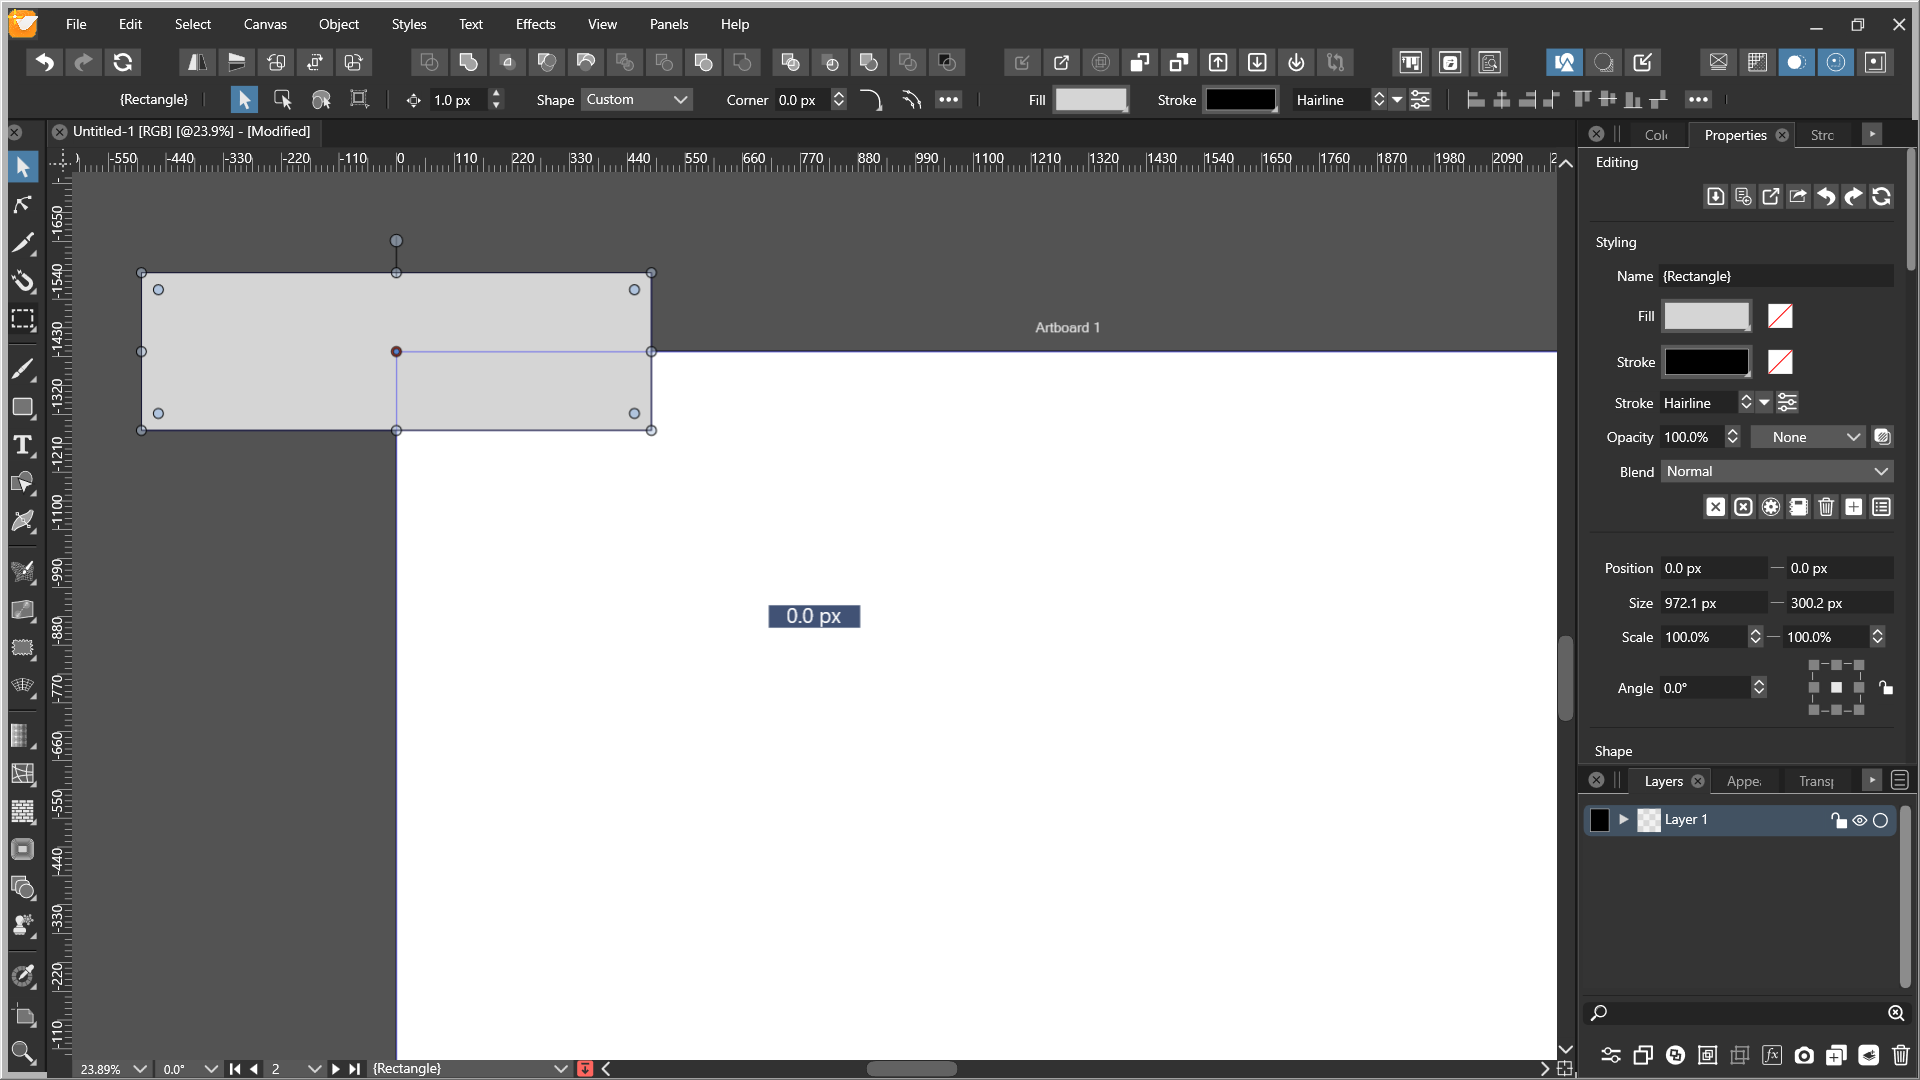Click the Undo arrow in top toolbar

coord(44,62)
